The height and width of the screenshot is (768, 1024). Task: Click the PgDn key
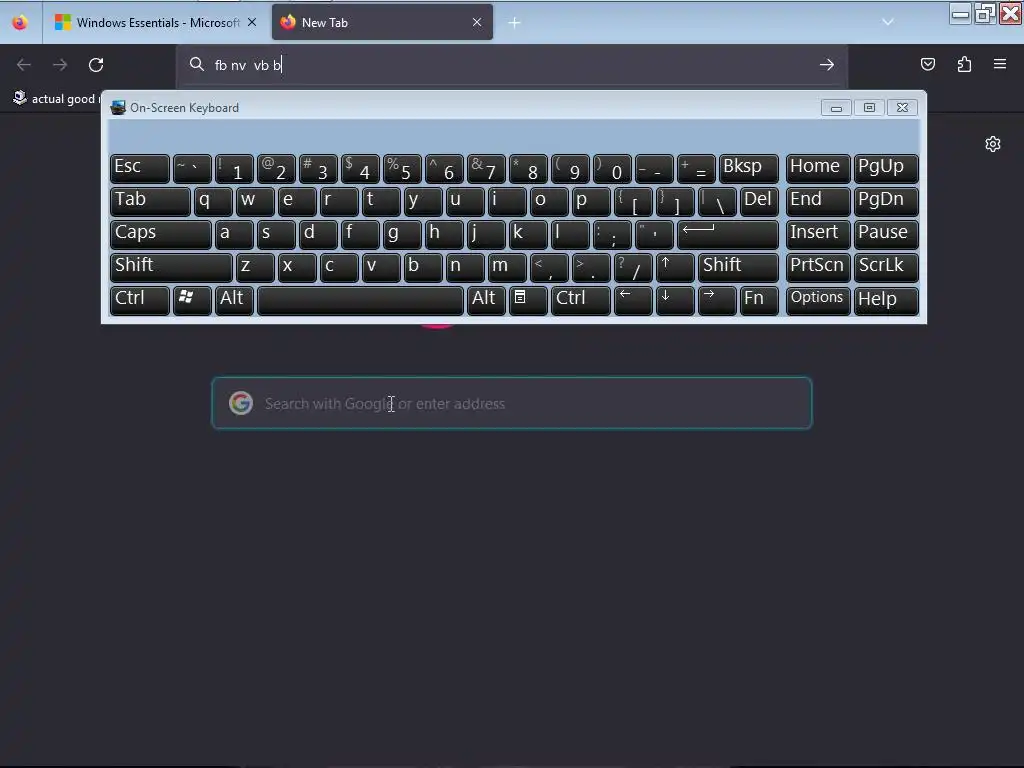click(886, 201)
